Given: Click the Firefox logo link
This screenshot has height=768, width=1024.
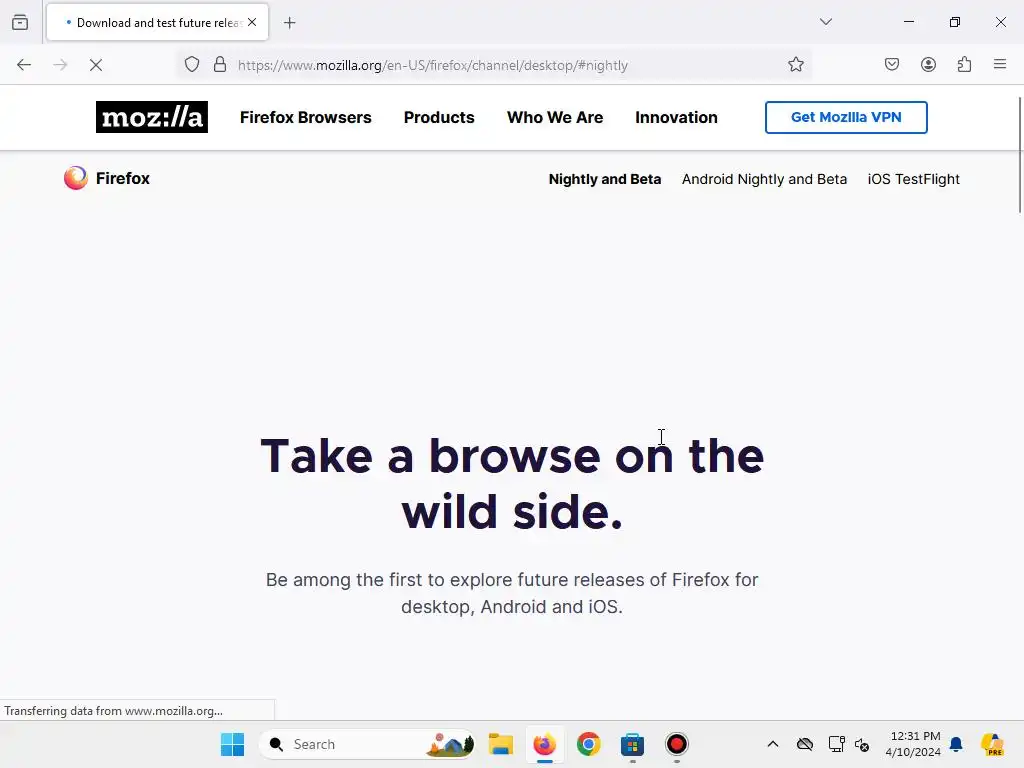Looking at the screenshot, I should click(107, 178).
